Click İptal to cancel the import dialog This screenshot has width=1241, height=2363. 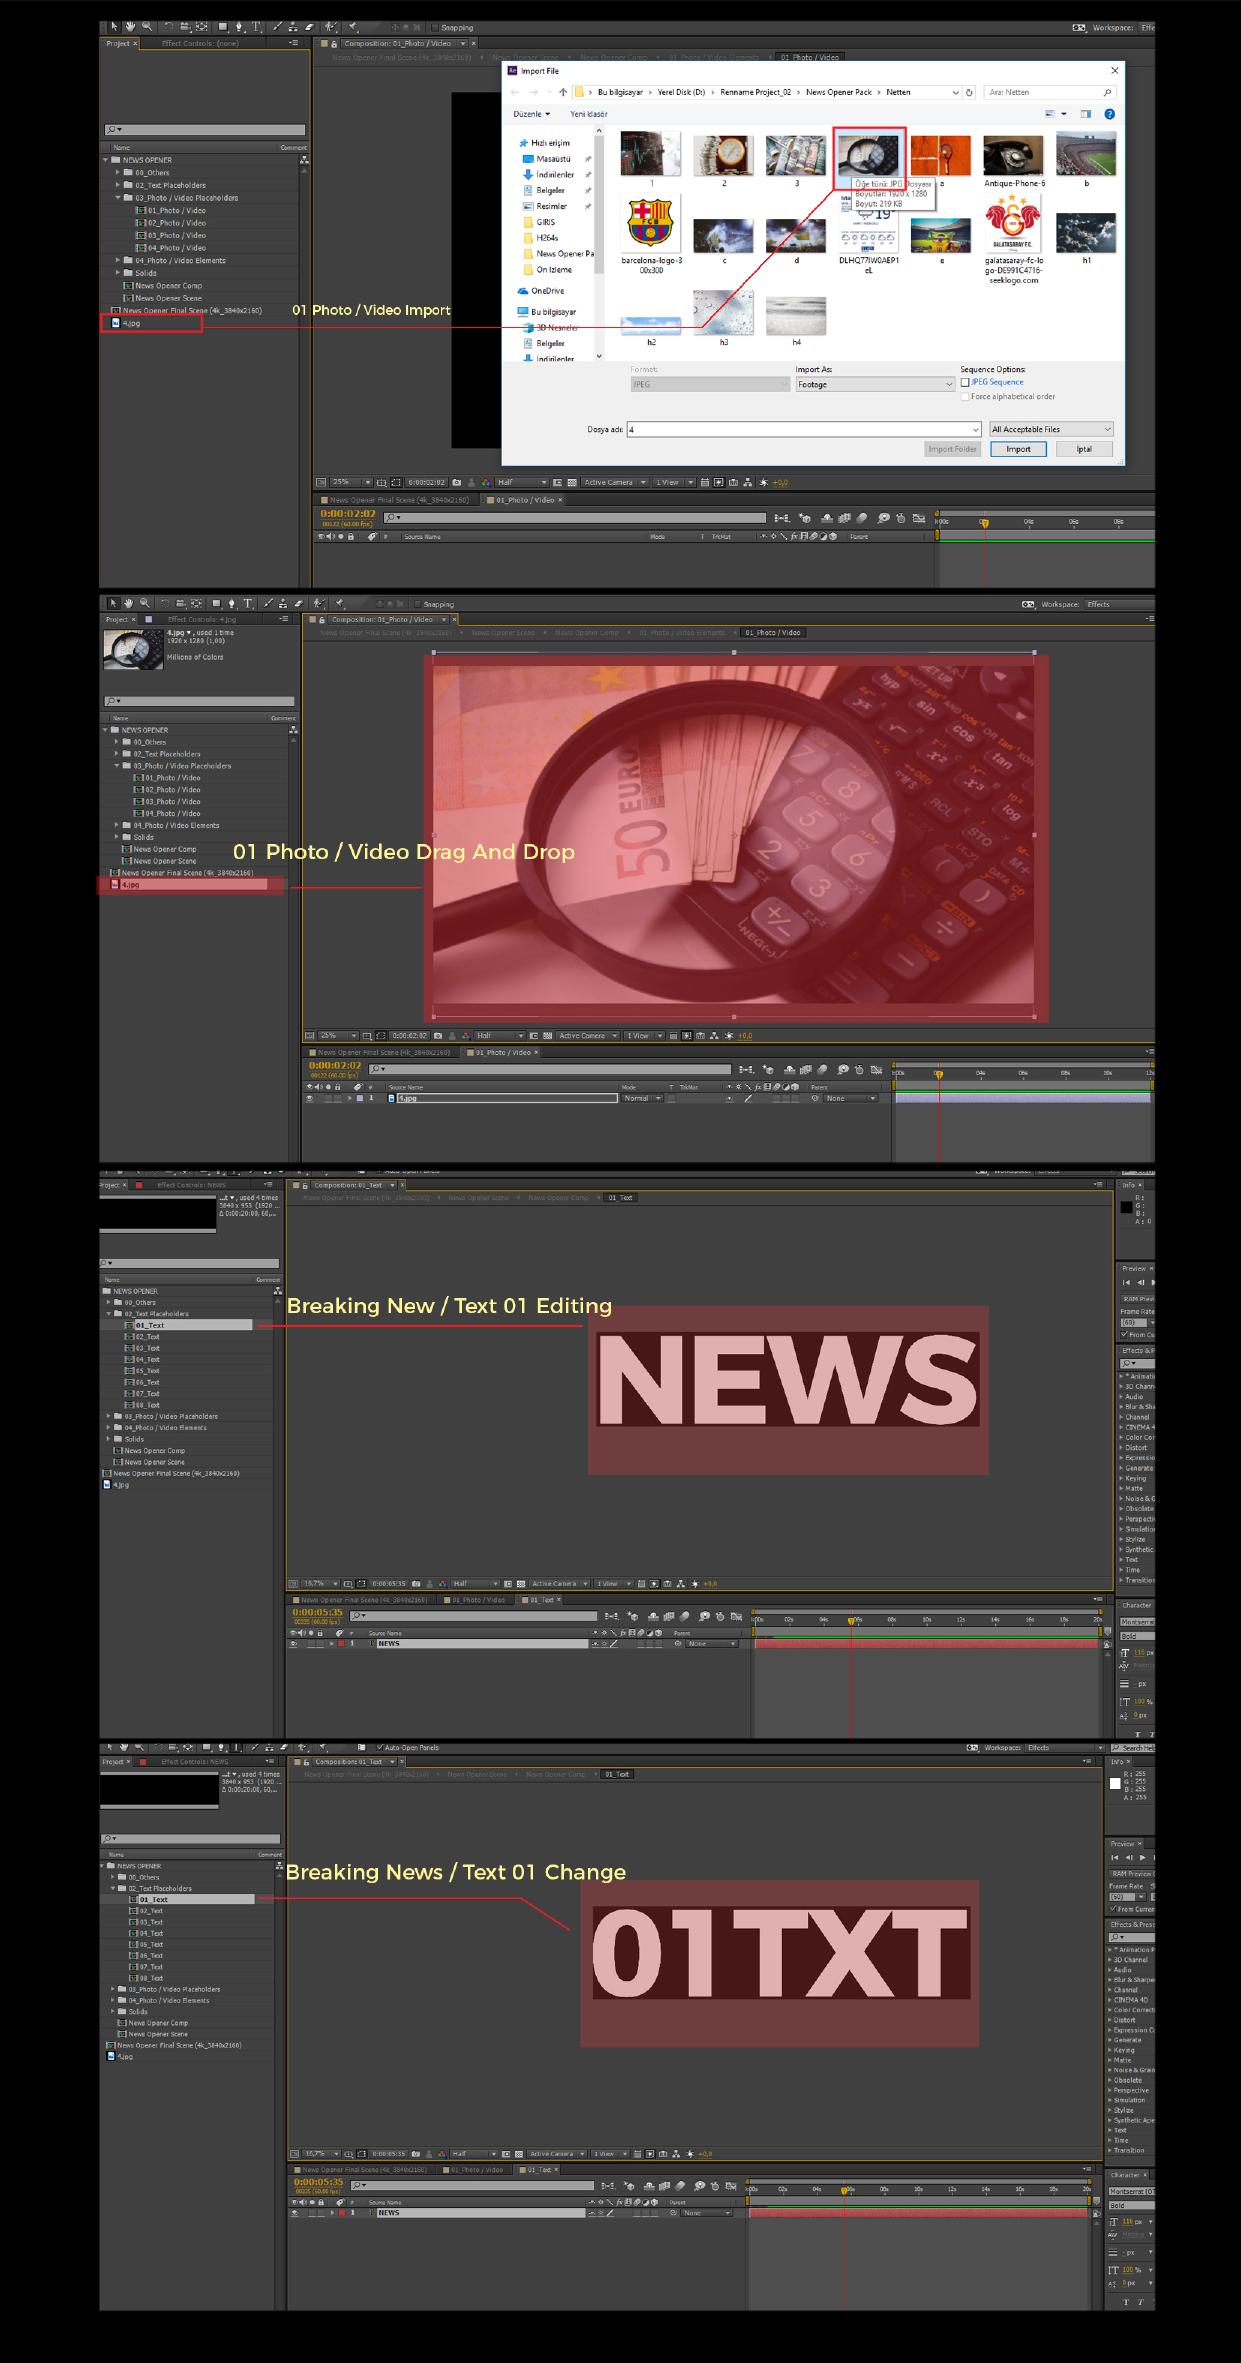pos(1084,449)
